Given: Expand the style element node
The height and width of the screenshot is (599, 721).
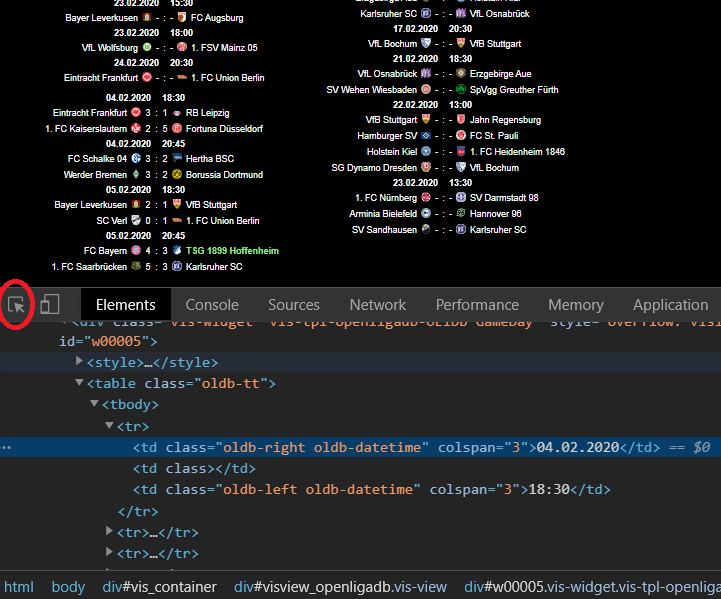Looking at the screenshot, I should [79, 361].
